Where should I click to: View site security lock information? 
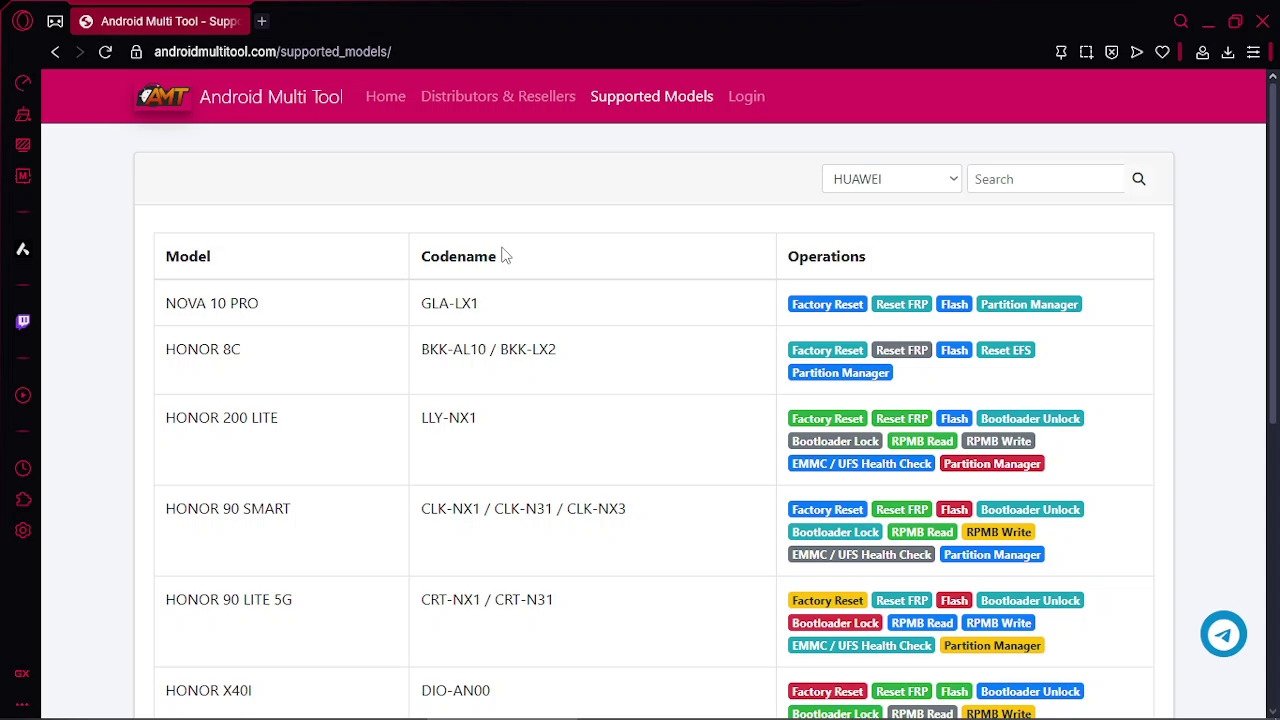[137, 52]
